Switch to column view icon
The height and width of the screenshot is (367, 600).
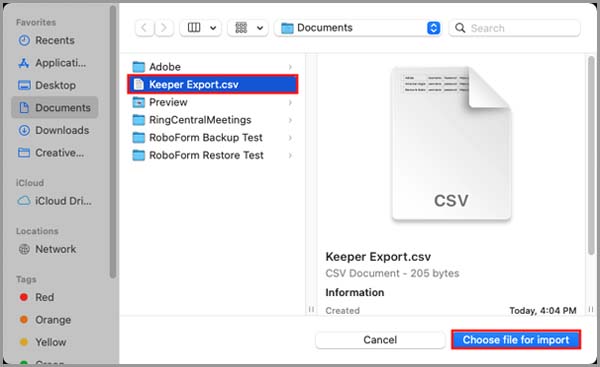coord(194,28)
